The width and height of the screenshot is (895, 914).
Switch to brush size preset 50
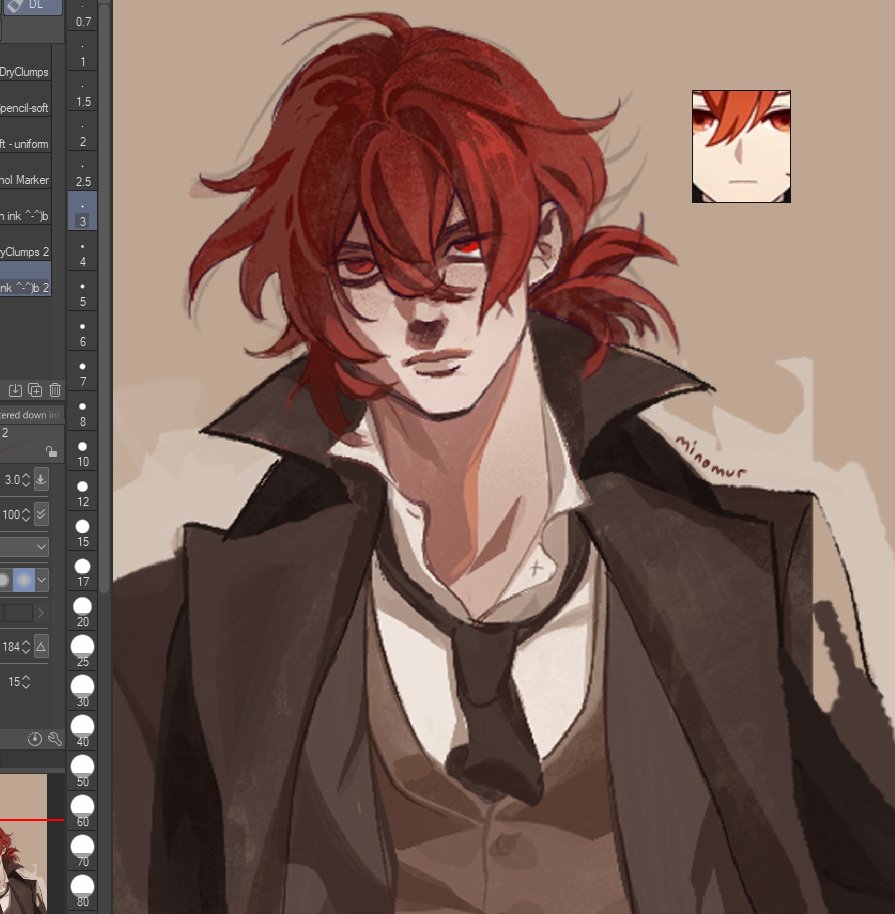83,772
